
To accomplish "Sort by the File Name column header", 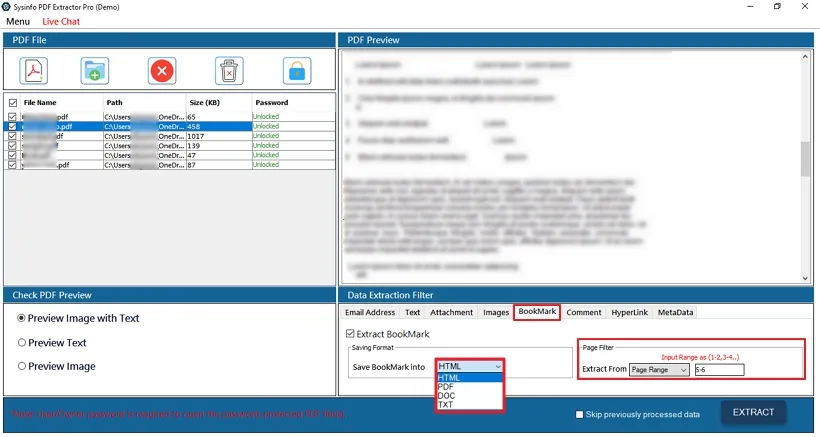I will pos(62,102).
